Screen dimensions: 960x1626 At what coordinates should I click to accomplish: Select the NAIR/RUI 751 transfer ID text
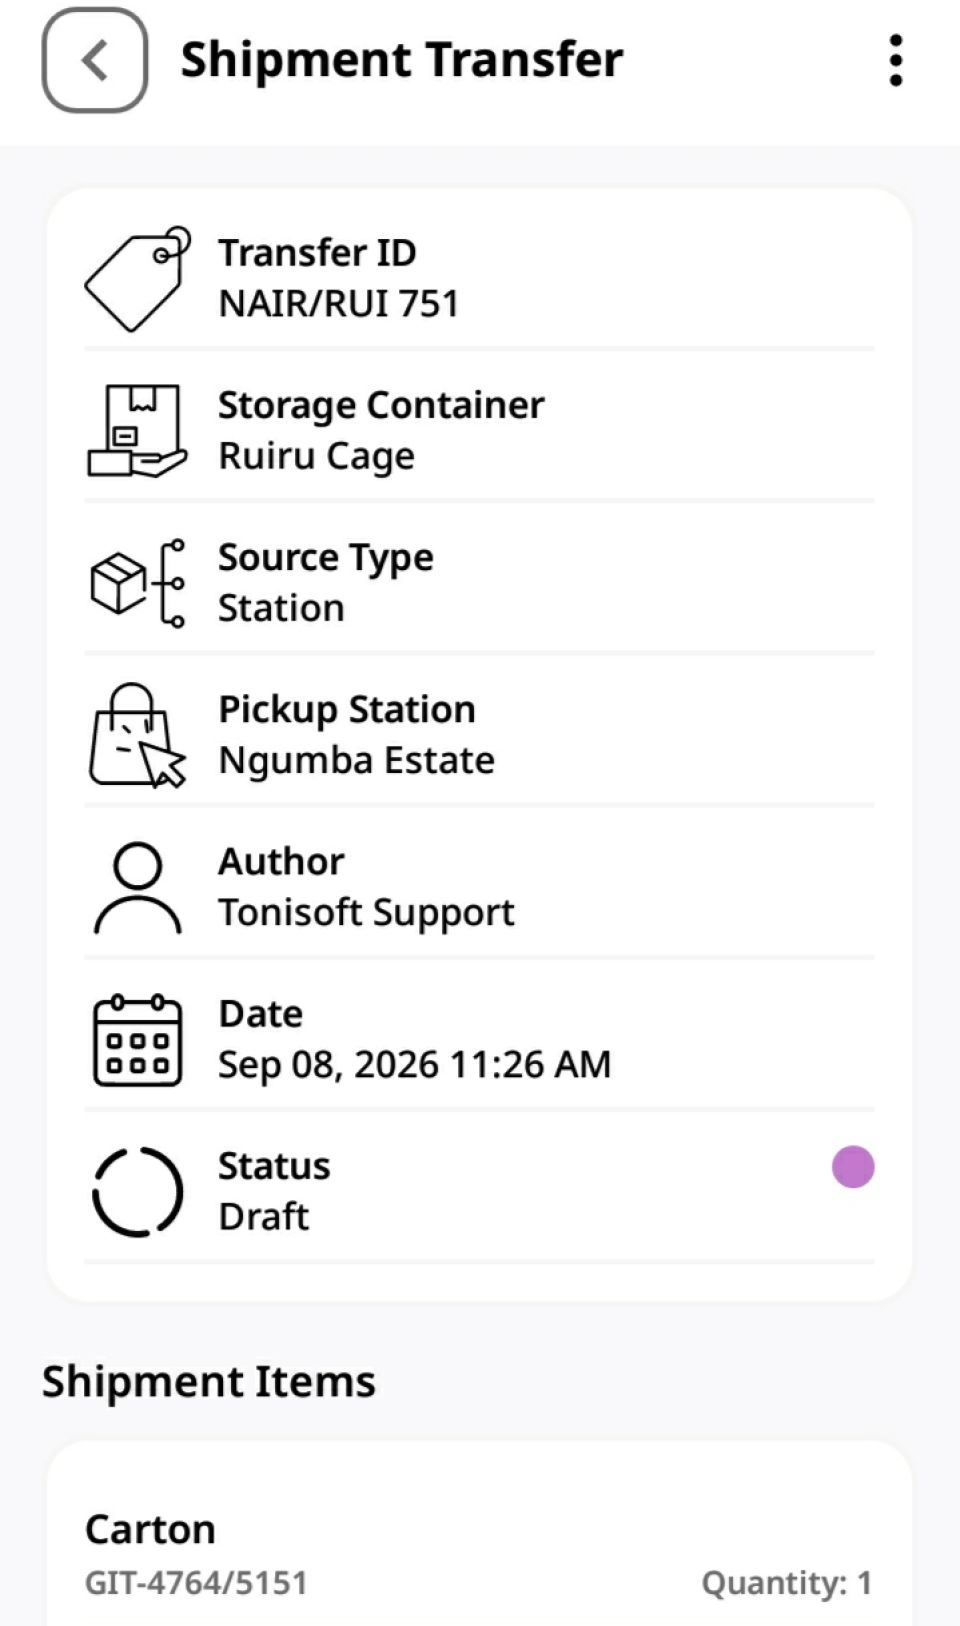click(339, 304)
